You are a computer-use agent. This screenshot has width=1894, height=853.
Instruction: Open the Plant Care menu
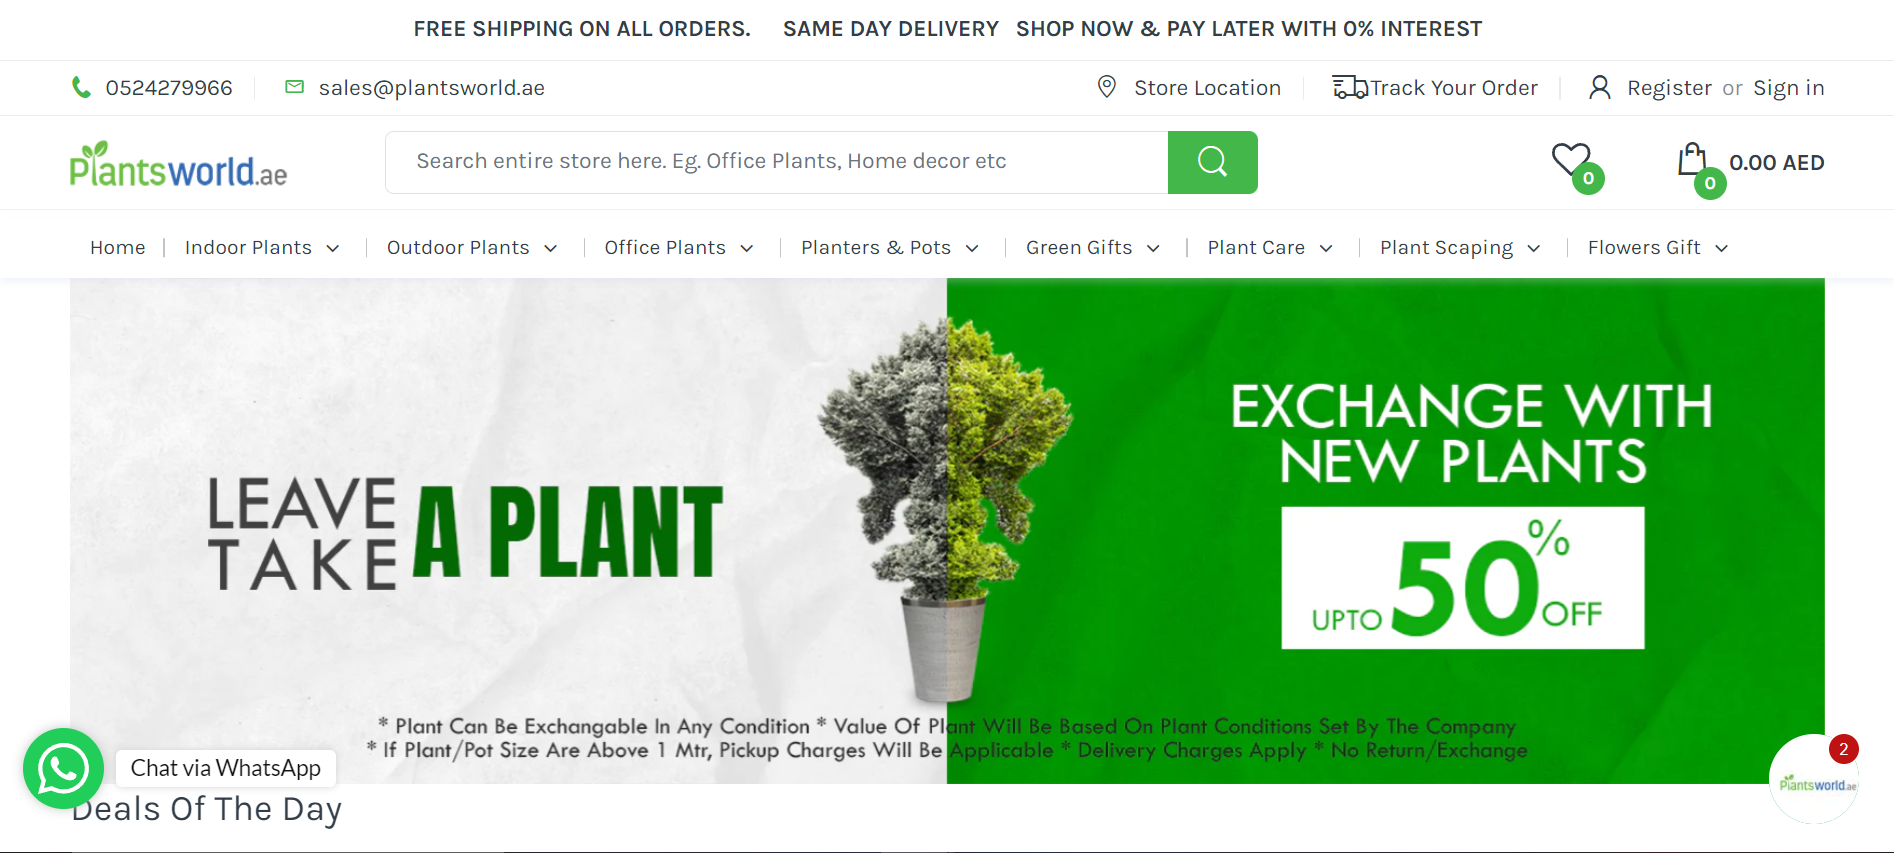point(1256,247)
